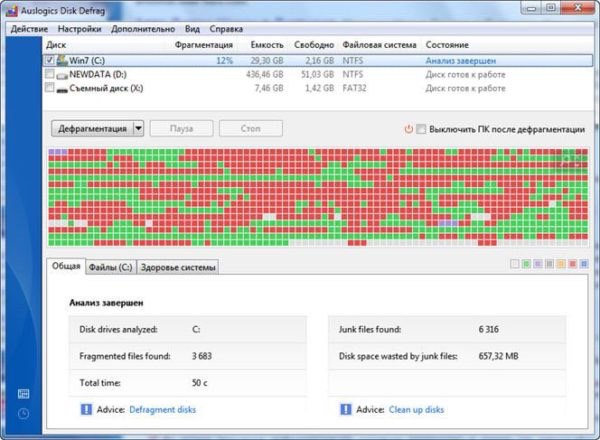Click the blue legend square at far right
Image resolution: width=600 pixels, height=440 pixels.
pos(584,264)
